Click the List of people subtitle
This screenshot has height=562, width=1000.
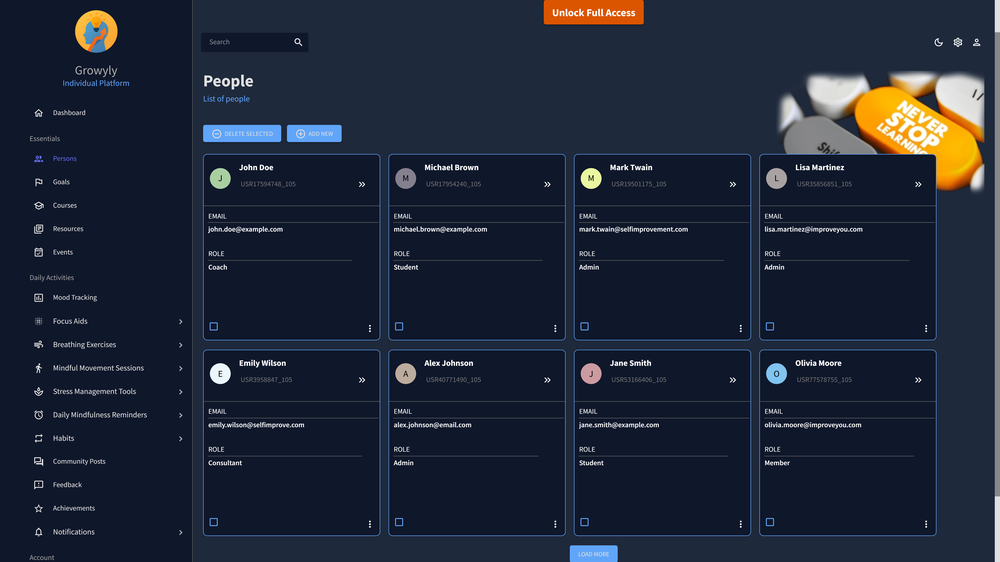pyautogui.click(x=226, y=99)
